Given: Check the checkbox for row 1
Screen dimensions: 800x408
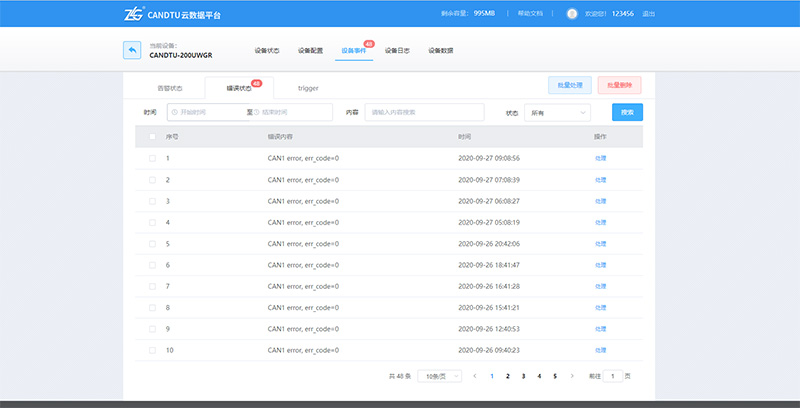Looking at the screenshot, I should [152, 158].
